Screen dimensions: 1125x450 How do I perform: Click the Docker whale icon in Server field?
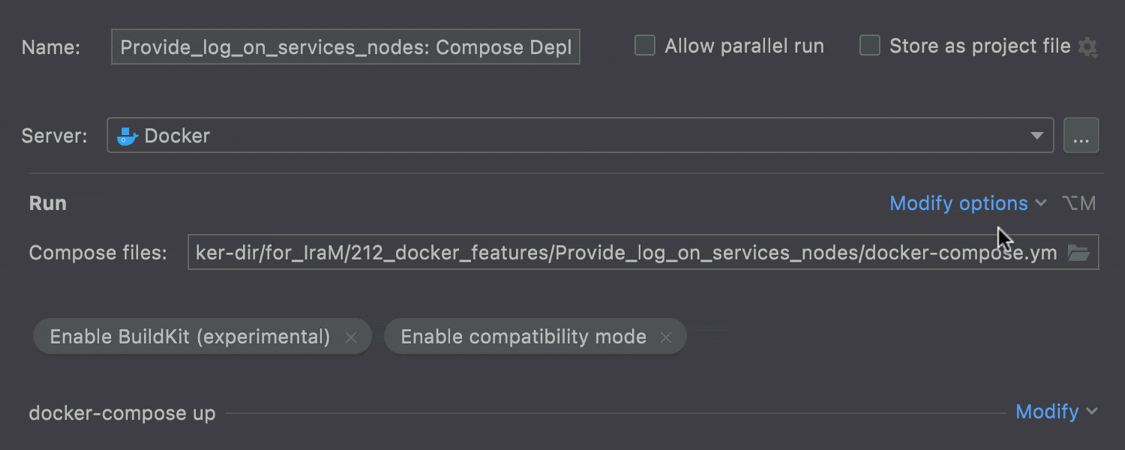126,136
